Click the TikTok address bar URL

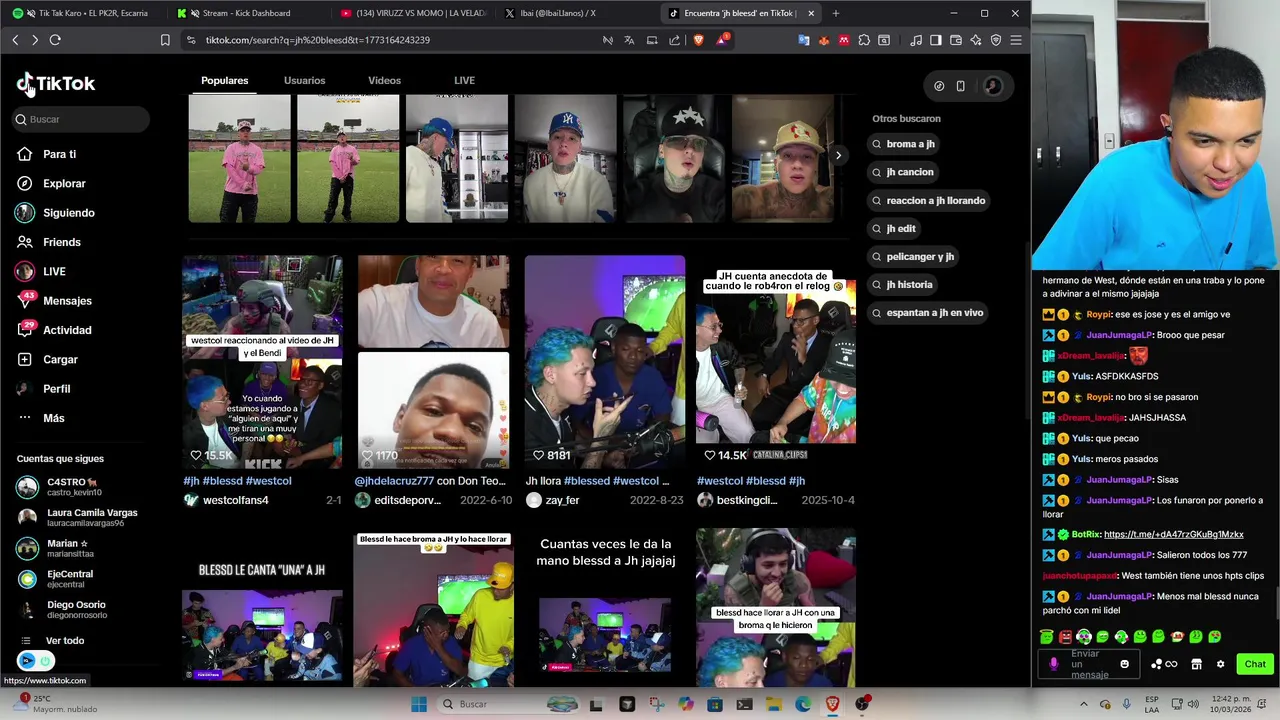318,40
